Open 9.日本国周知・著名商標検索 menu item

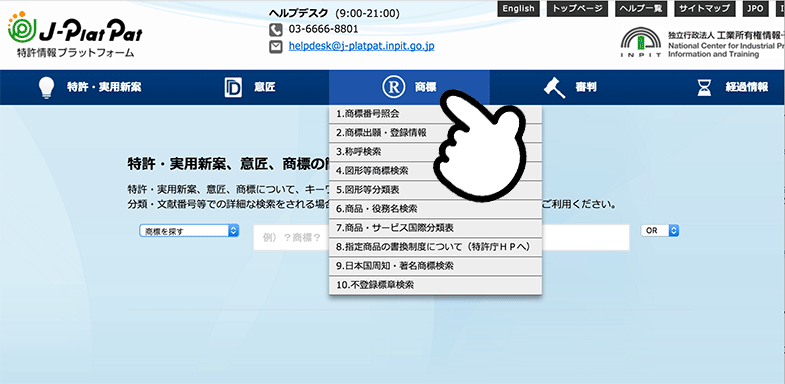436,266
